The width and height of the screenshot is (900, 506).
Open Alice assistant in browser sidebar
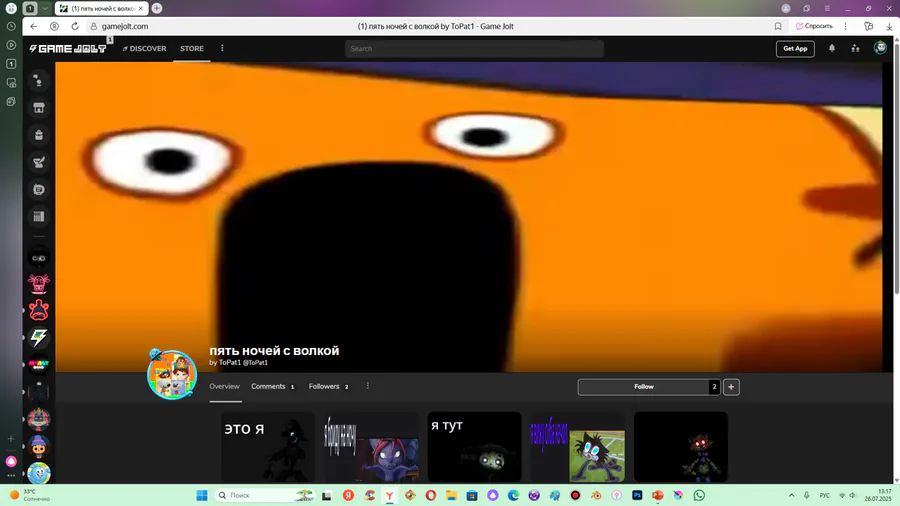click(11, 461)
